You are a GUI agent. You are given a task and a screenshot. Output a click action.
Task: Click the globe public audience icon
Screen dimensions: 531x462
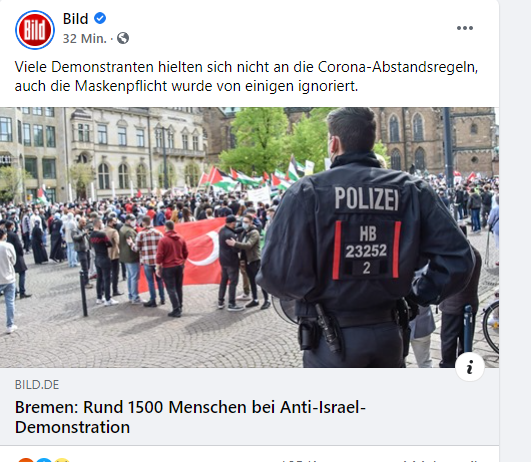(x=123, y=38)
